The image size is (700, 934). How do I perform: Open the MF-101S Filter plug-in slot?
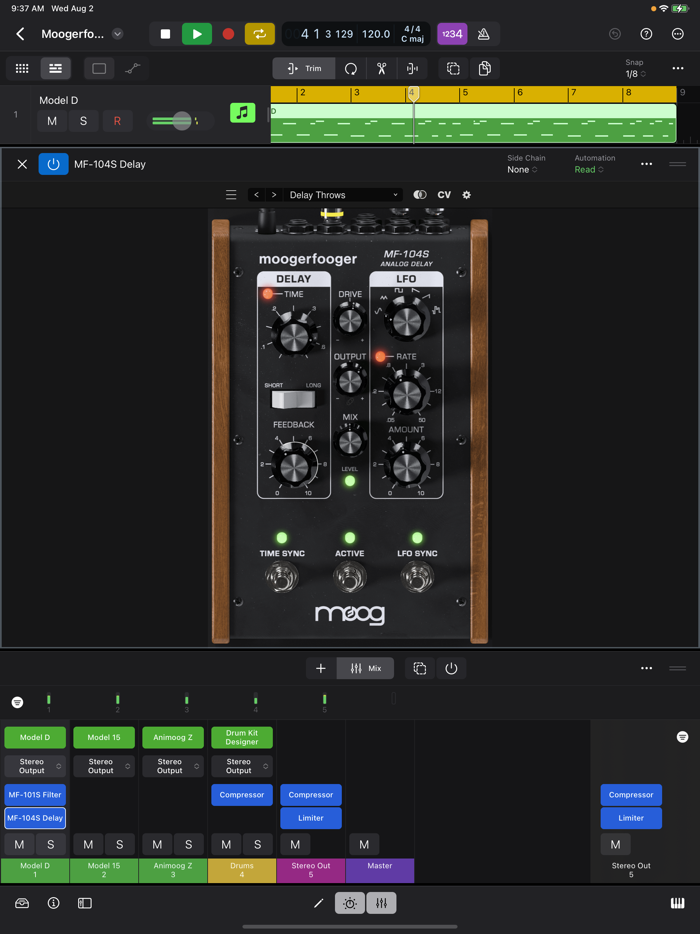35,795
